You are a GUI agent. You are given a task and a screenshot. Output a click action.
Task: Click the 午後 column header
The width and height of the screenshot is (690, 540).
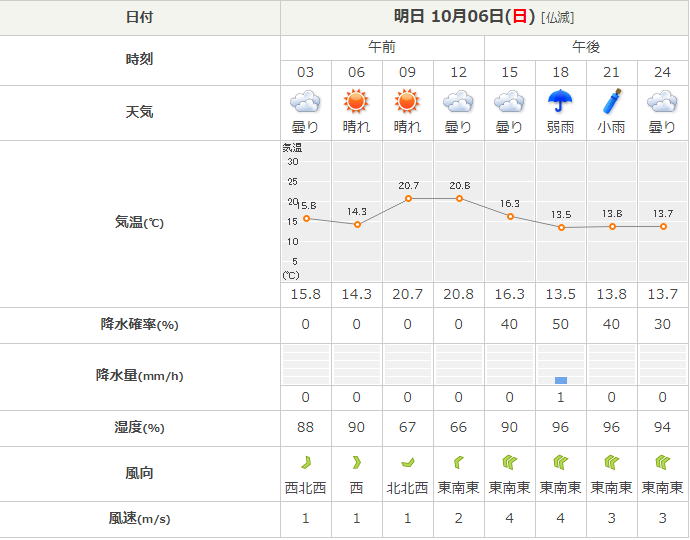(586, 47)
